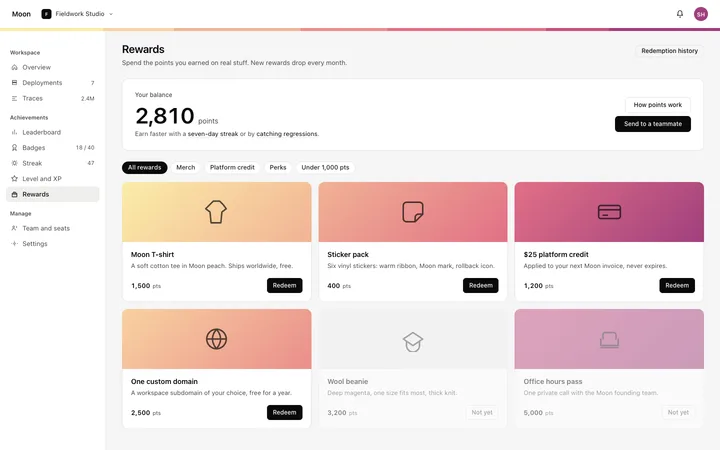
Task: Open Level and XP page
Action: pos(52,179)
